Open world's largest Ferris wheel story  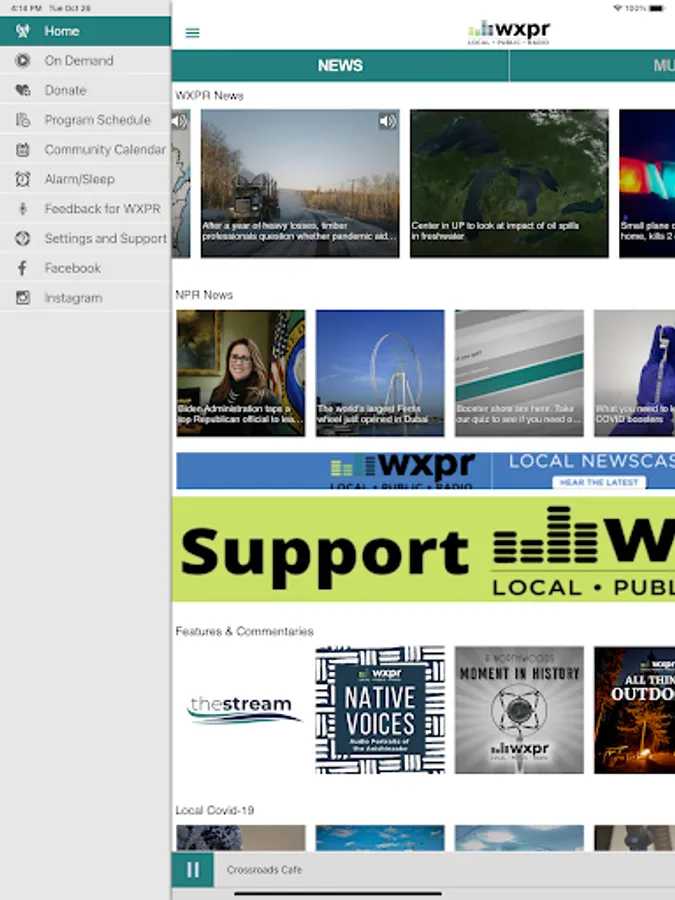point(380,373)
